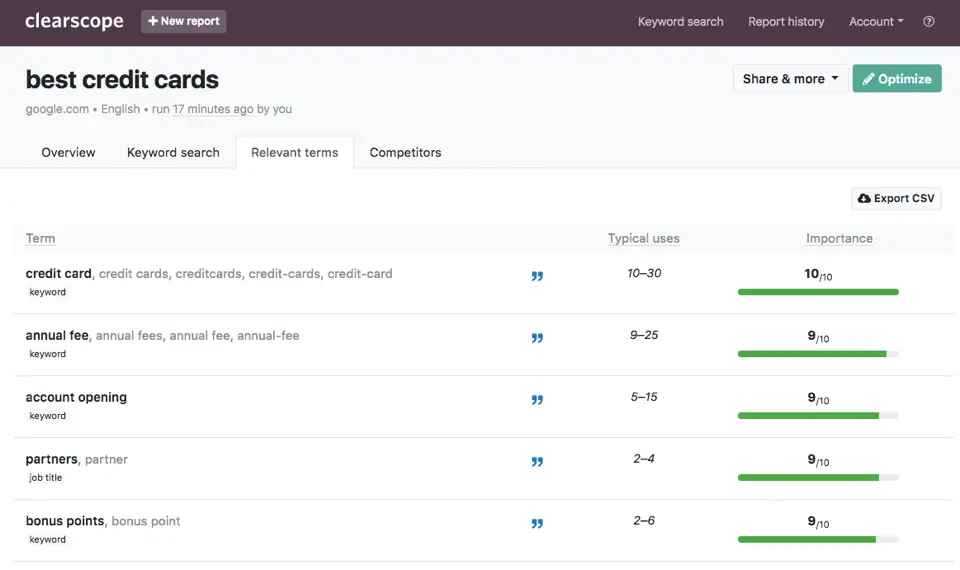Viewport: 960px width, 570px height.
Task: Sort by the Importance column header
Action: coord(839,238)
